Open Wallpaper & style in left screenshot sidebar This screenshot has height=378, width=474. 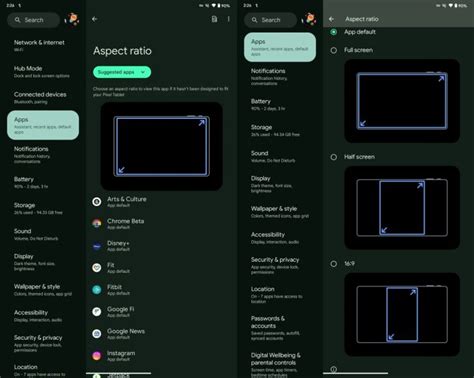43,290
